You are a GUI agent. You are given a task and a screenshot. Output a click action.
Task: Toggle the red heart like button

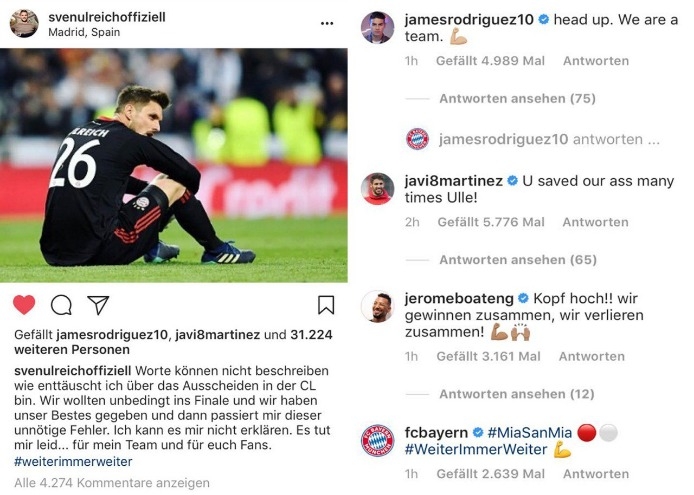(x=24, y=305)
